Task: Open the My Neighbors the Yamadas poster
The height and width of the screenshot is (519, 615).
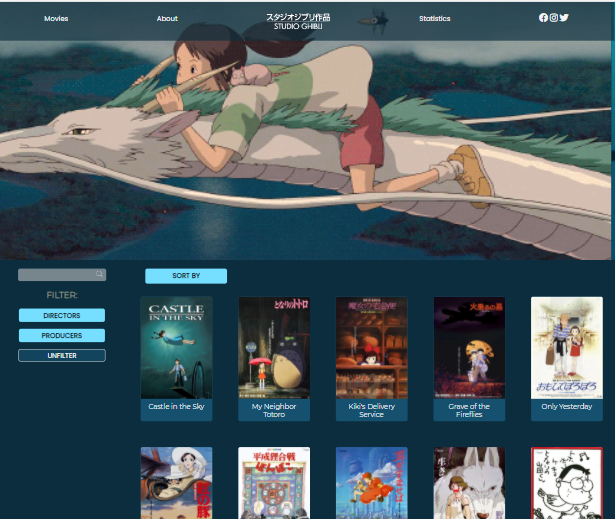Action: [567, 483]
